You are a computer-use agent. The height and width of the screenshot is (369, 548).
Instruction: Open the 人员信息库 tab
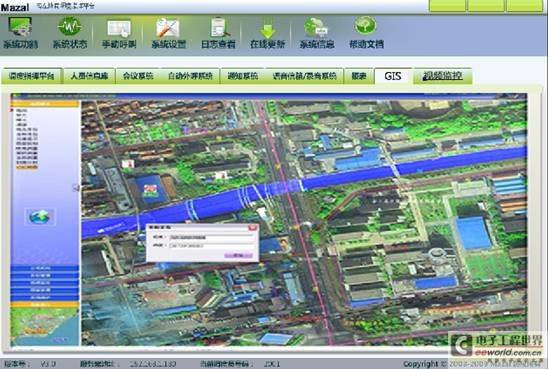(89, 76)
